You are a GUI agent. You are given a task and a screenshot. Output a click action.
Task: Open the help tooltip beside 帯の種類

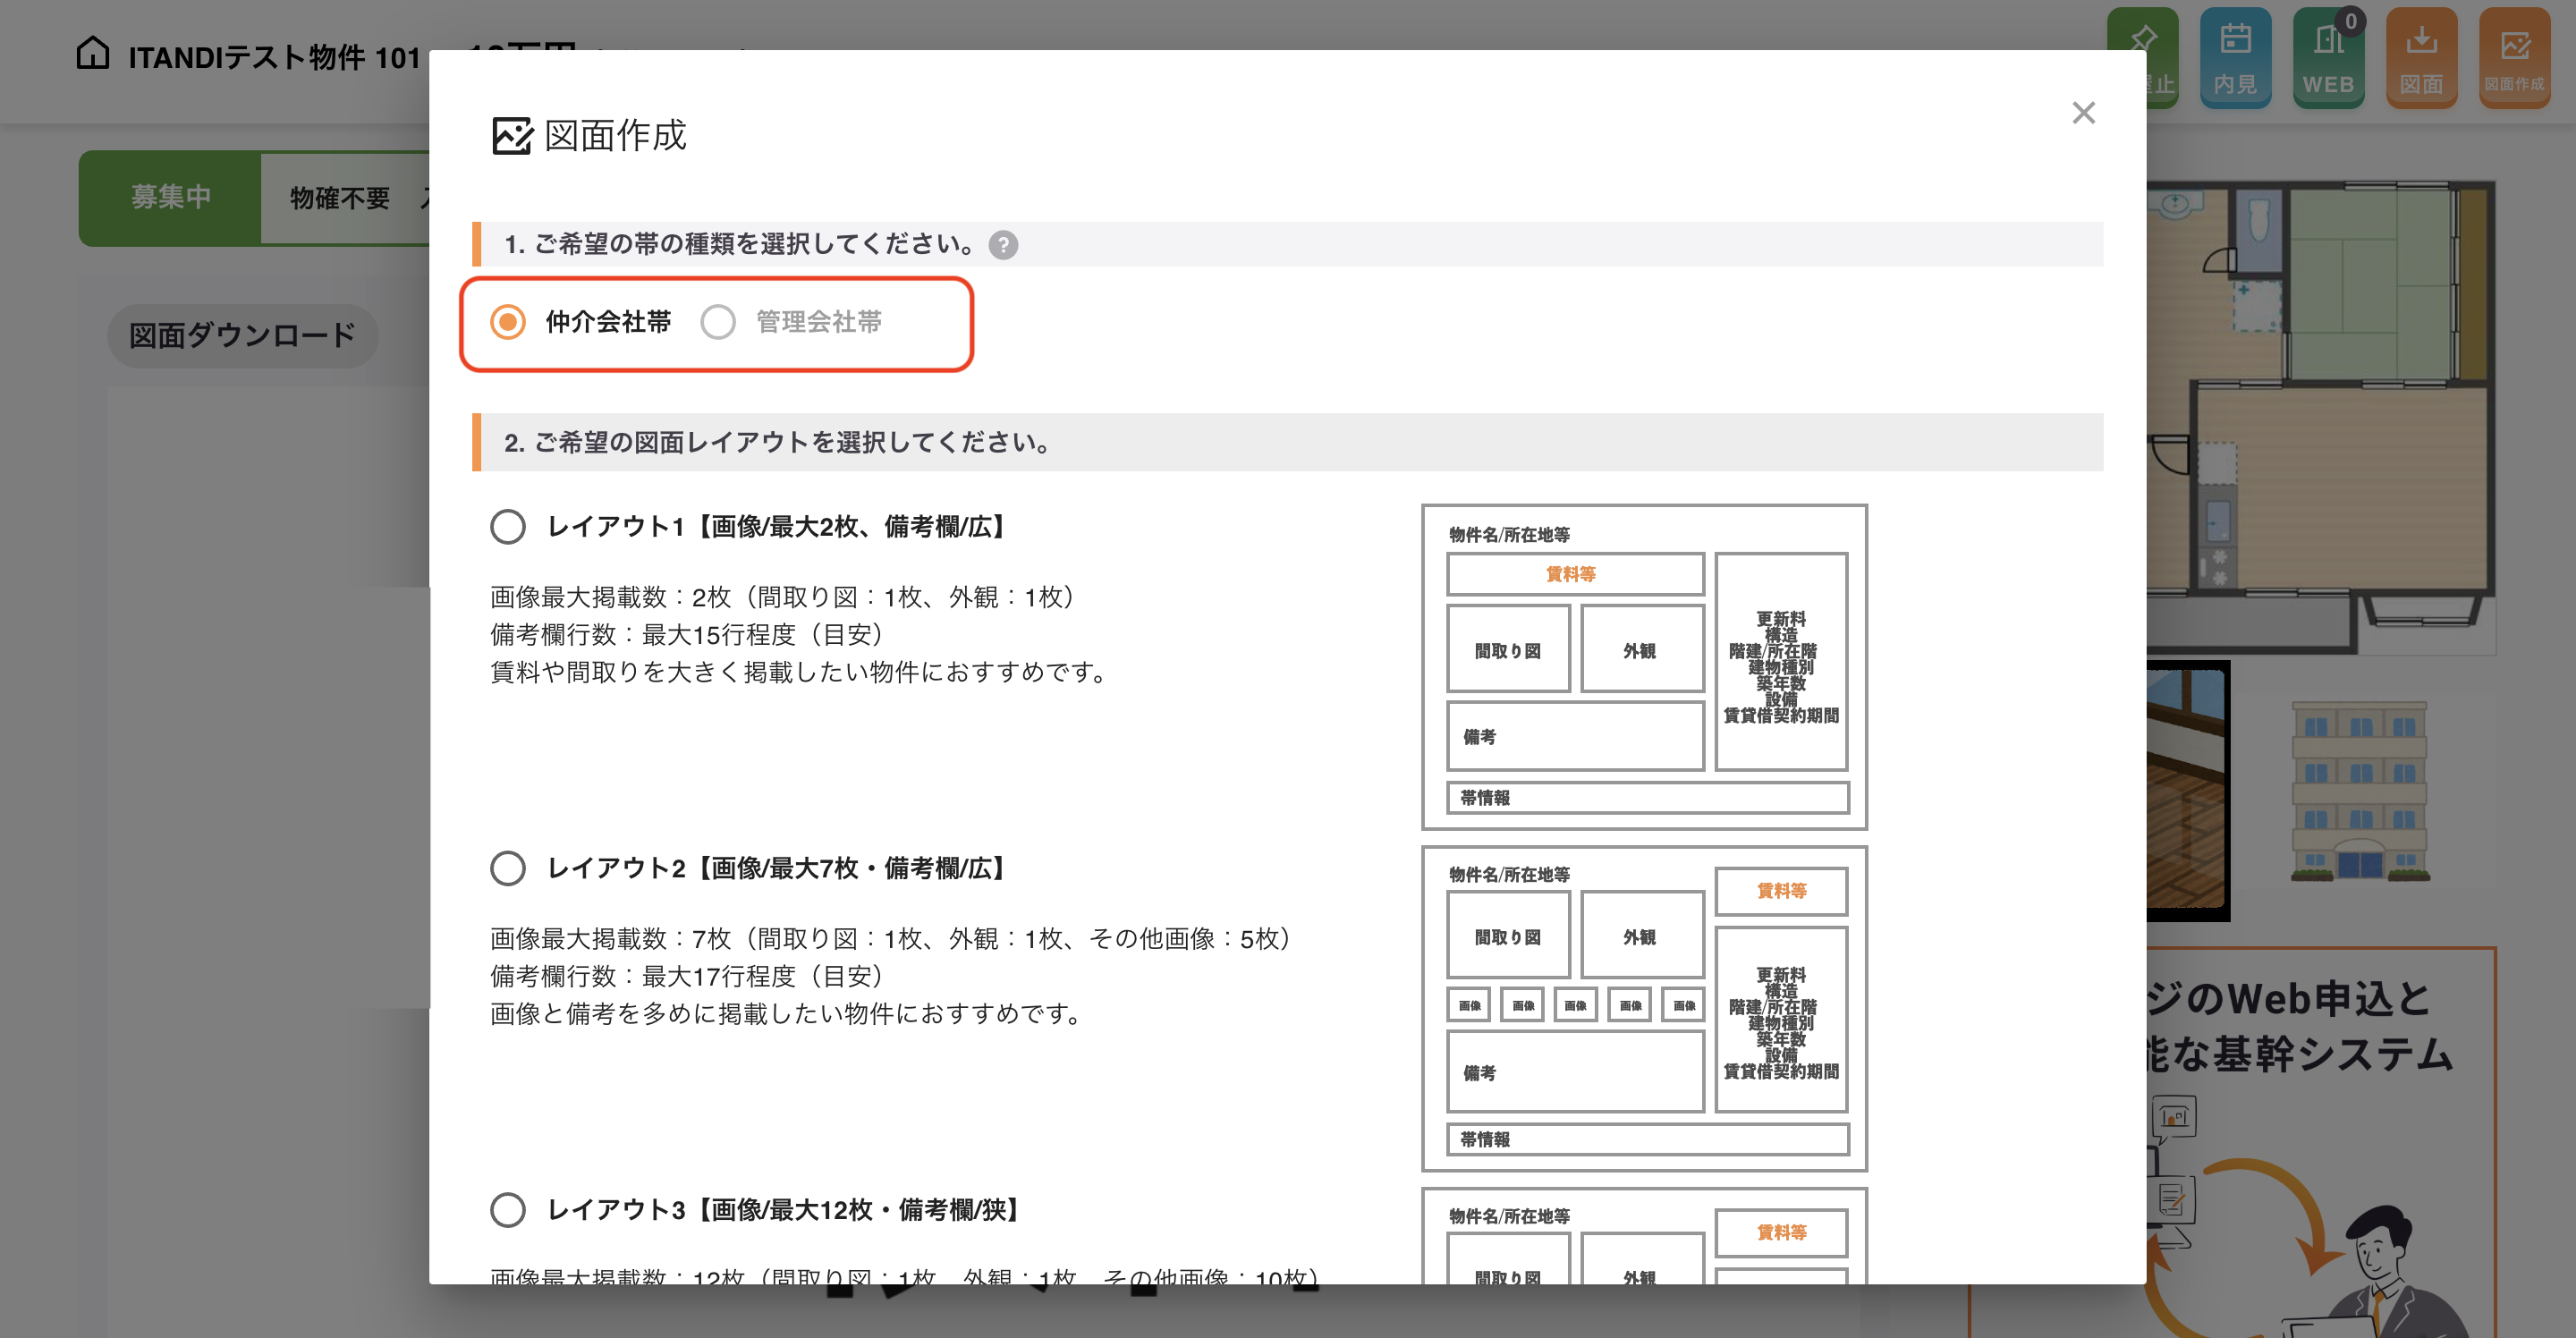tap(1003, 245)
